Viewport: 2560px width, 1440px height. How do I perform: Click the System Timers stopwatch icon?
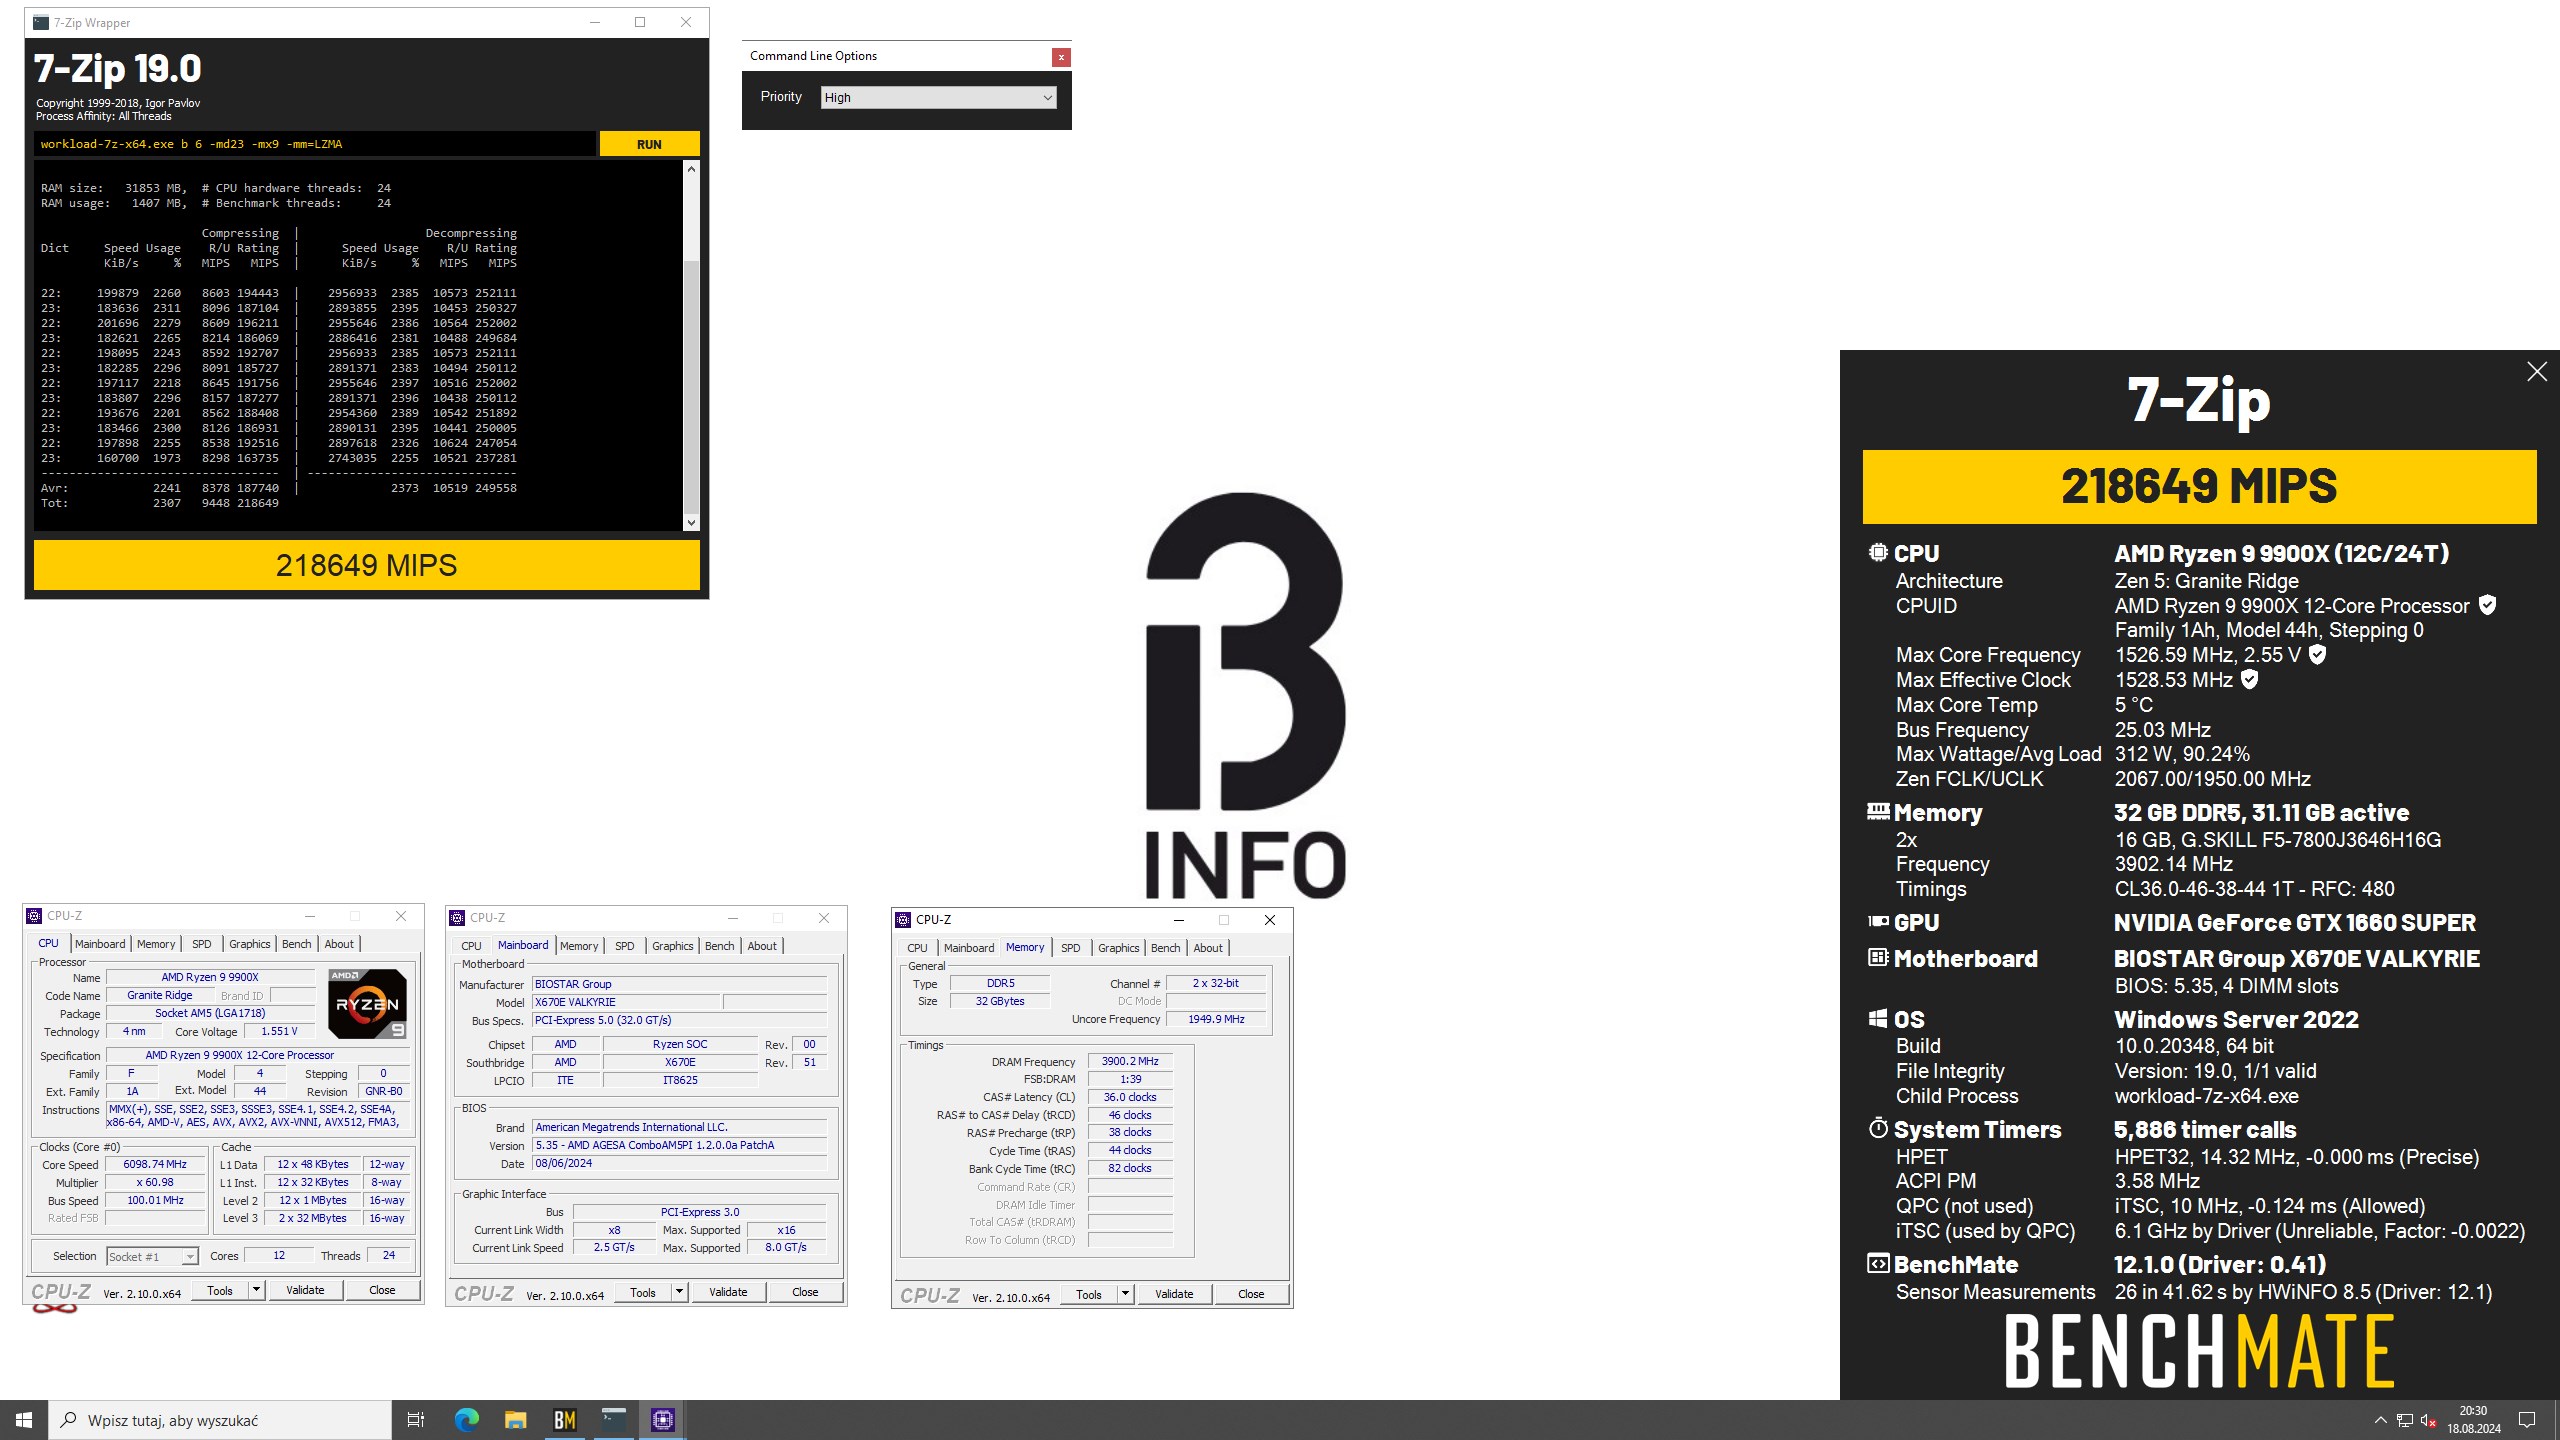coord(1878,1129)
